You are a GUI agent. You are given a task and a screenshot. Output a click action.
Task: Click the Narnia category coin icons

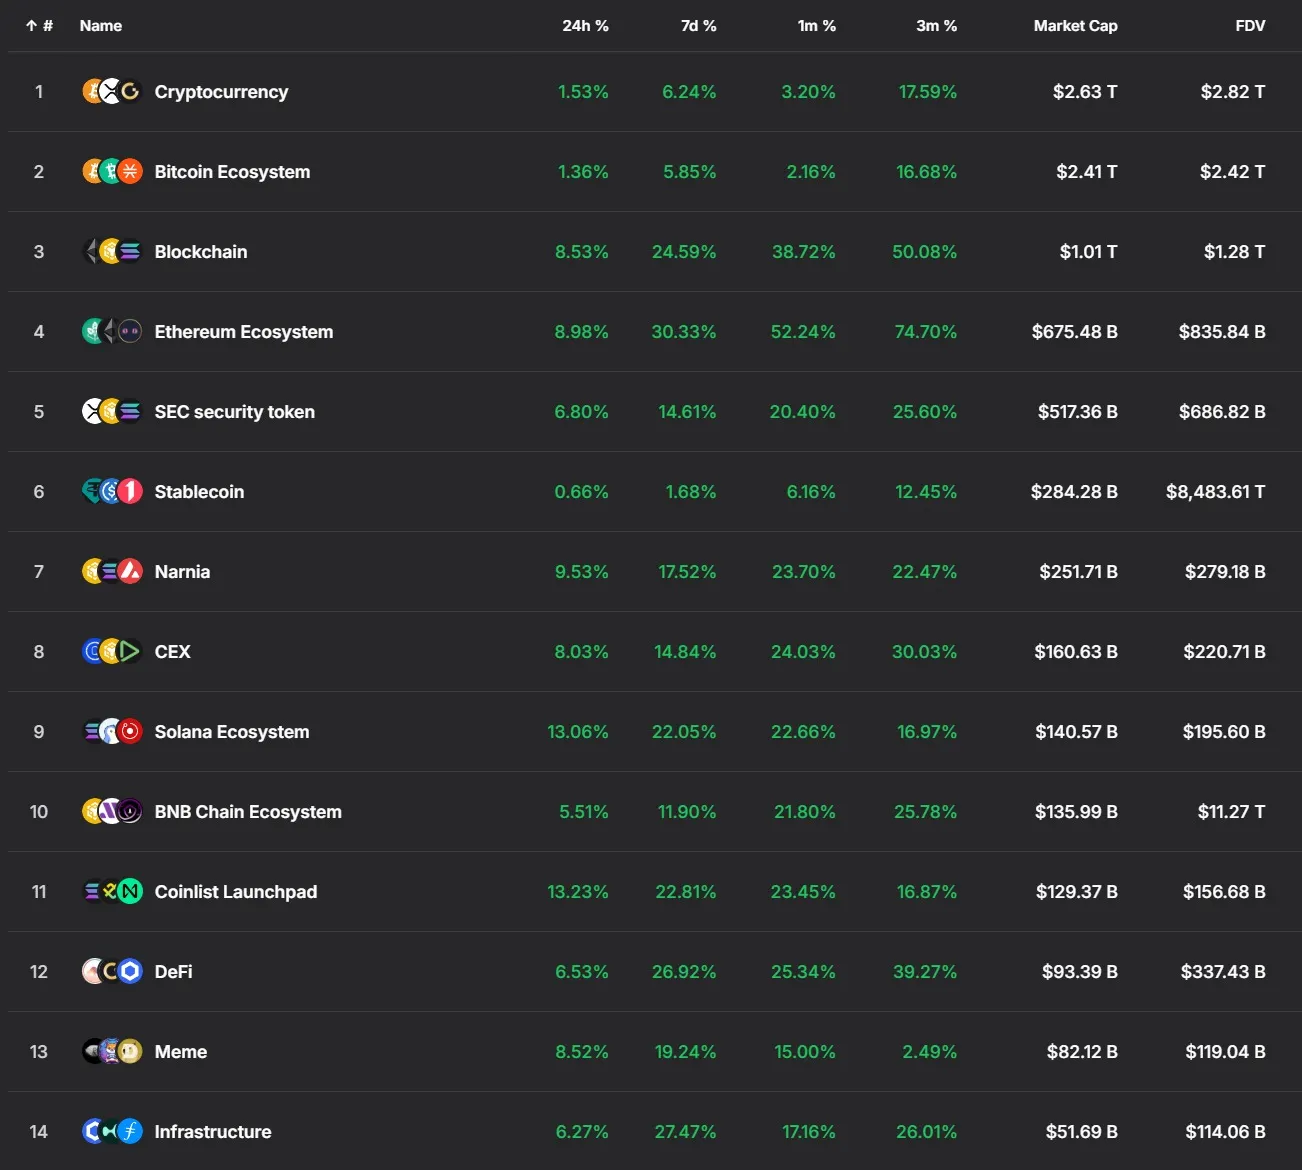[111, 572]
